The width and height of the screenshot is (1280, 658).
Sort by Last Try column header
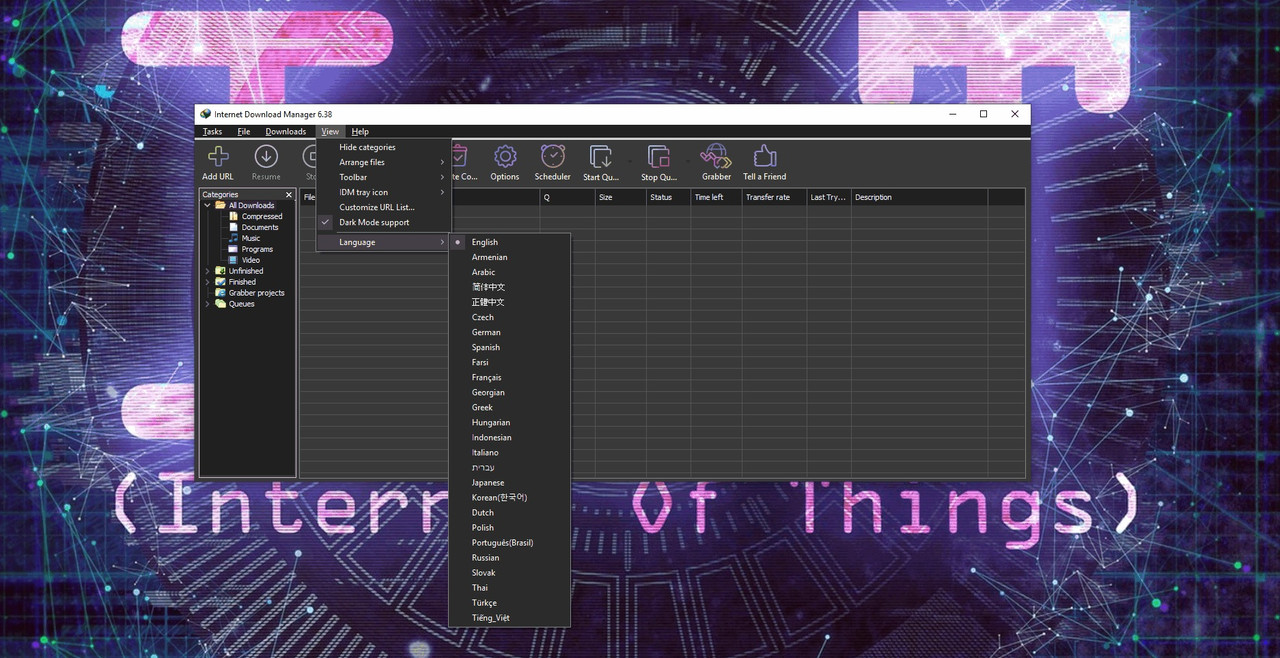coord(828,197)
